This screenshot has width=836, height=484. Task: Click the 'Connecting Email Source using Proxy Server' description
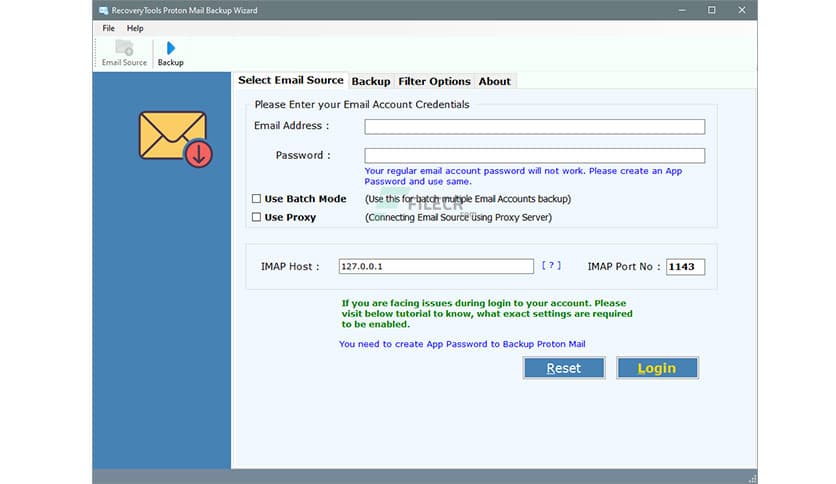pyautogui.click(x=459, y=217)
